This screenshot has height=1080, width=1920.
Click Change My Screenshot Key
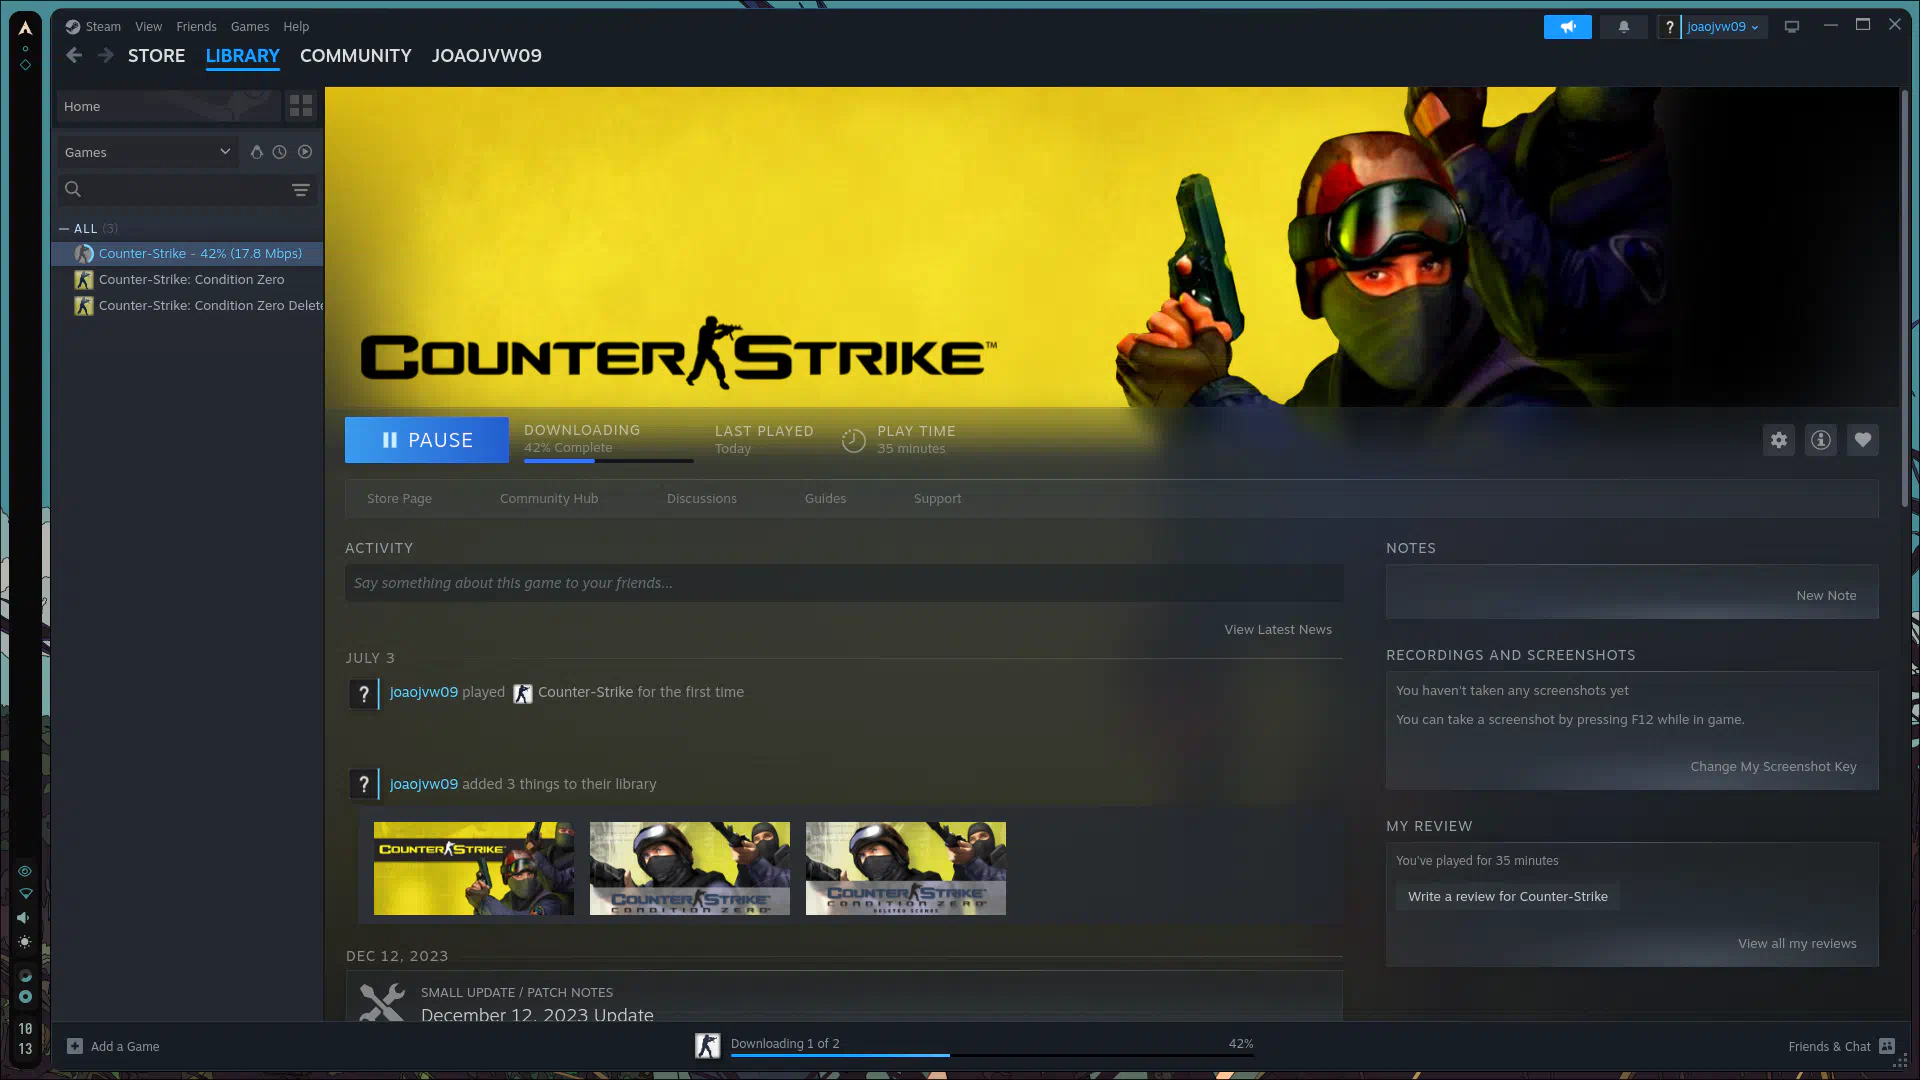click(1773, 766)
